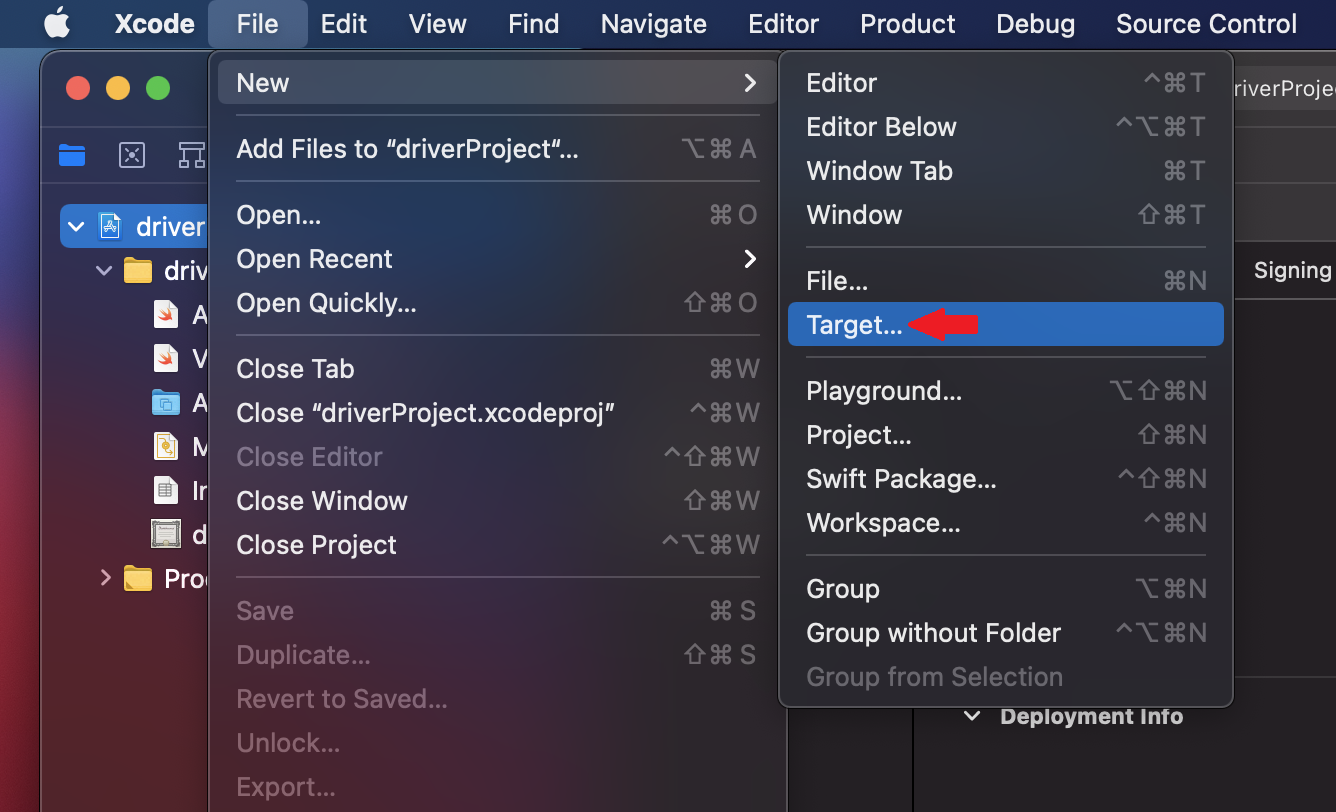Collapse the Deployment Info section
1336x812 pixels.
[971, 716]
